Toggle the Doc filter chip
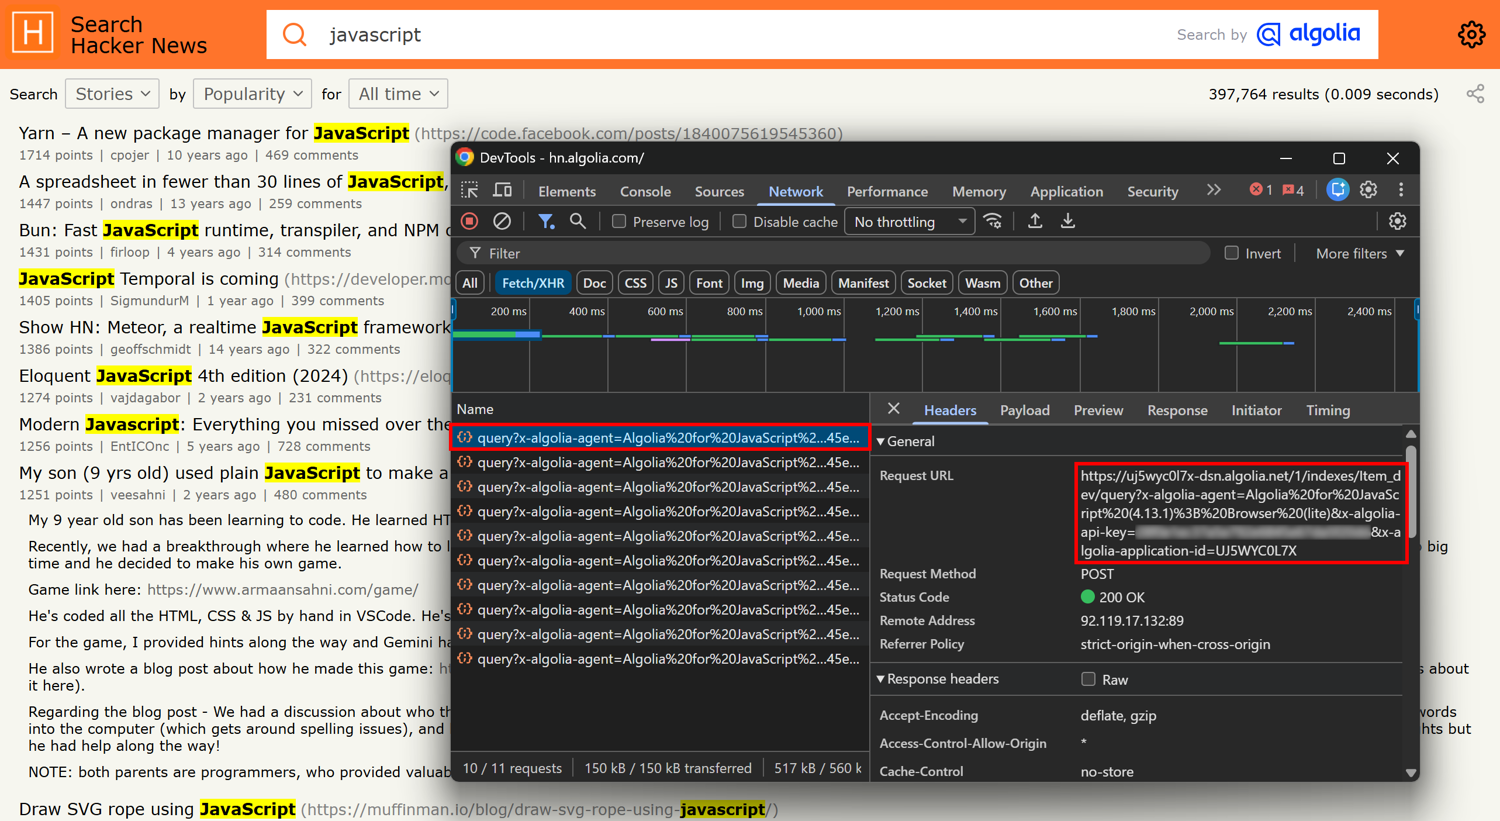The image size is (1500, 821). (594, 283)
